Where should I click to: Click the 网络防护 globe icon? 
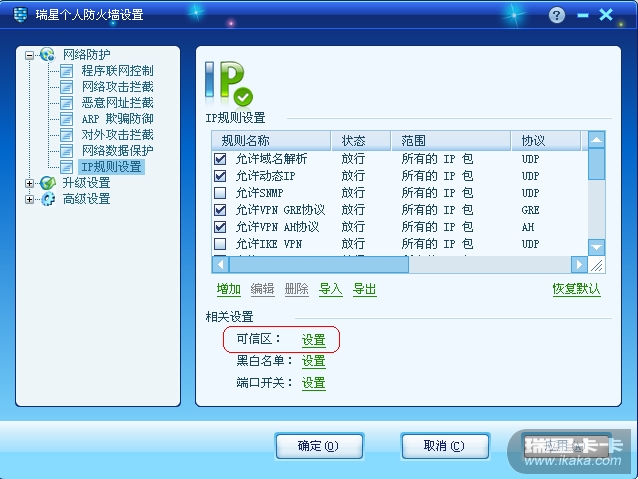click(47, 55)
